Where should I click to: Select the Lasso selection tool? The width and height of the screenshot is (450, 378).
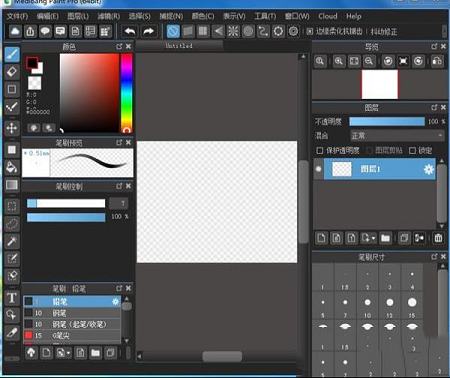tap(12, 224)
